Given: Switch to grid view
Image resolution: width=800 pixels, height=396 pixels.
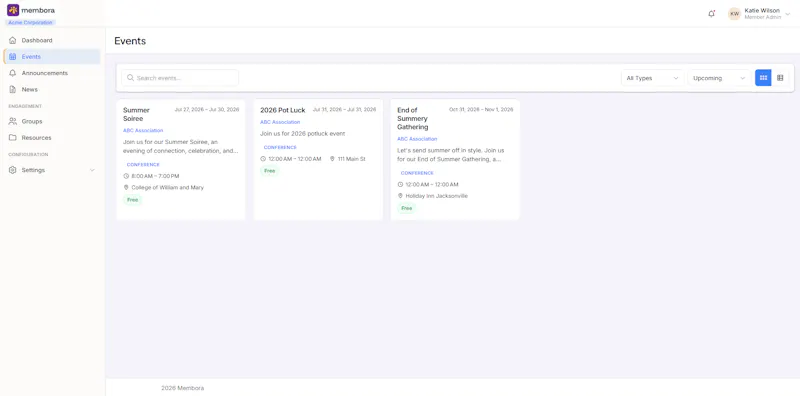Looking at the screenshot, I should [763, 78].
